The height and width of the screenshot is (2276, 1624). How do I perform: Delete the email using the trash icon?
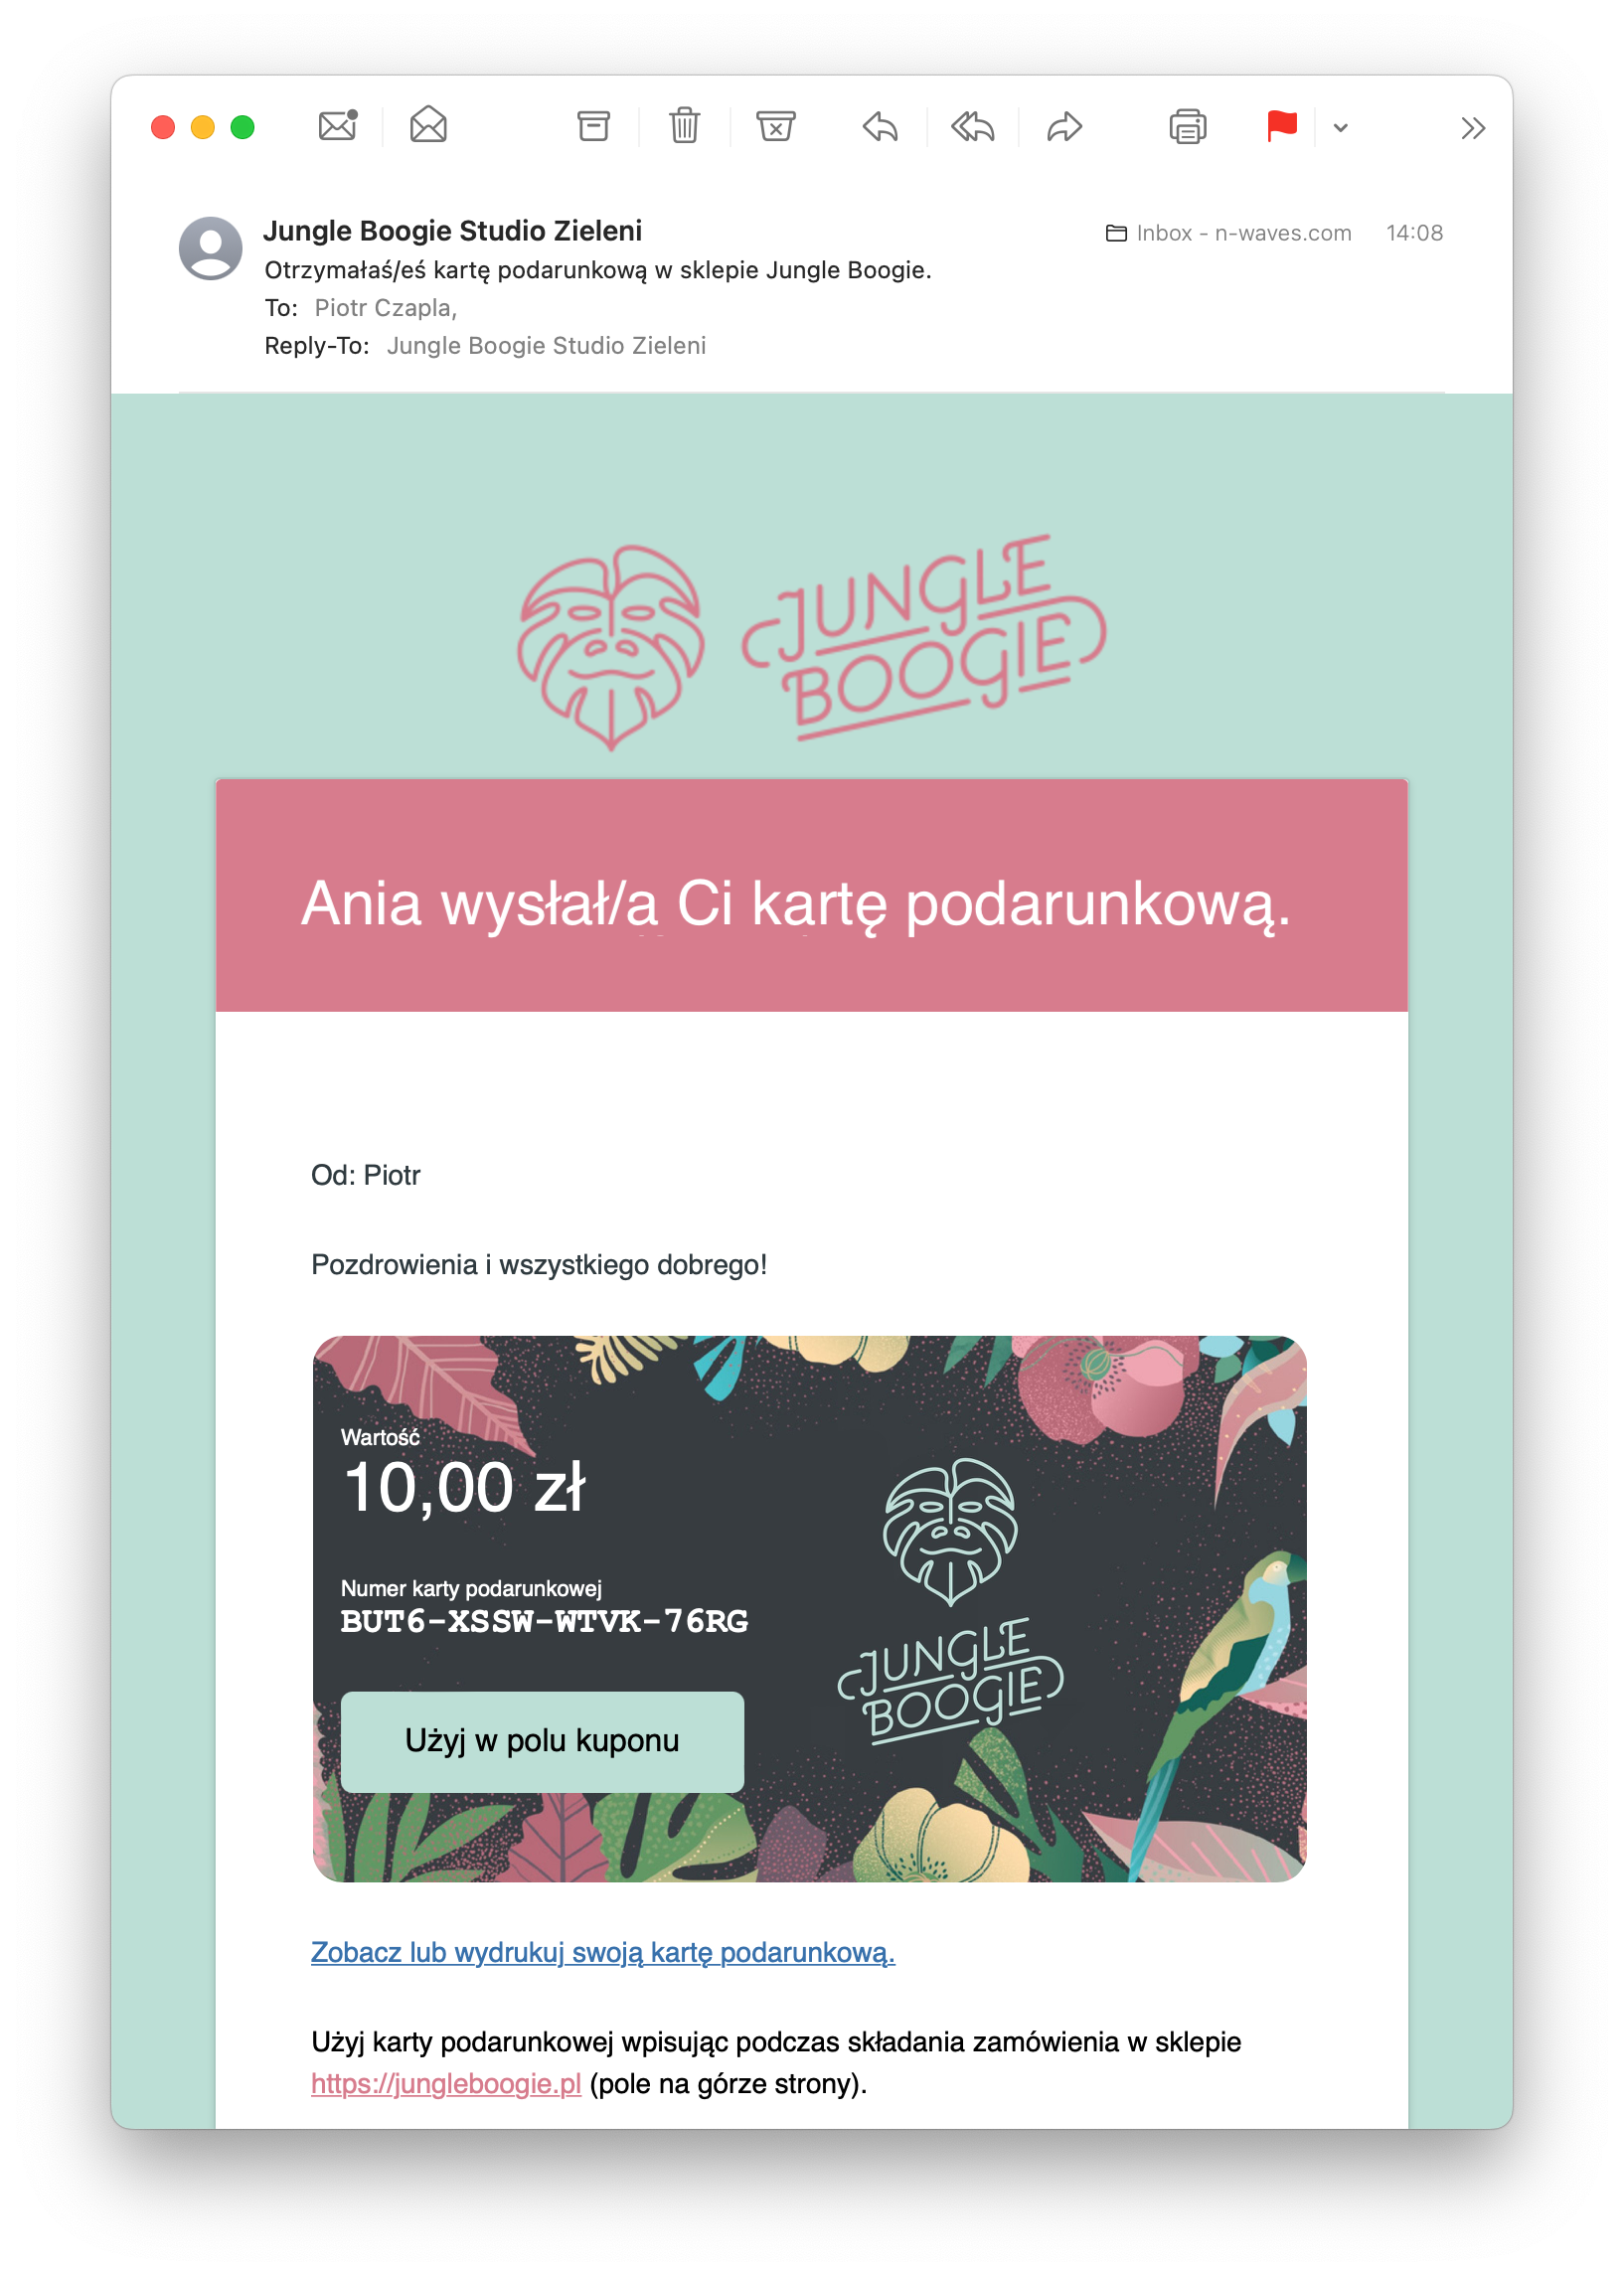pos(684,126)
